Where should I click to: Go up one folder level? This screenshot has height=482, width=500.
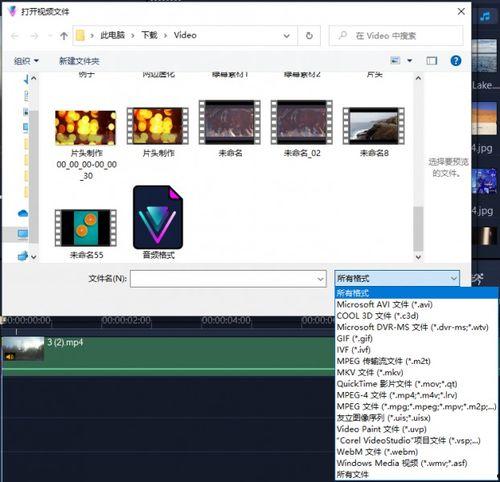(64, 35)
